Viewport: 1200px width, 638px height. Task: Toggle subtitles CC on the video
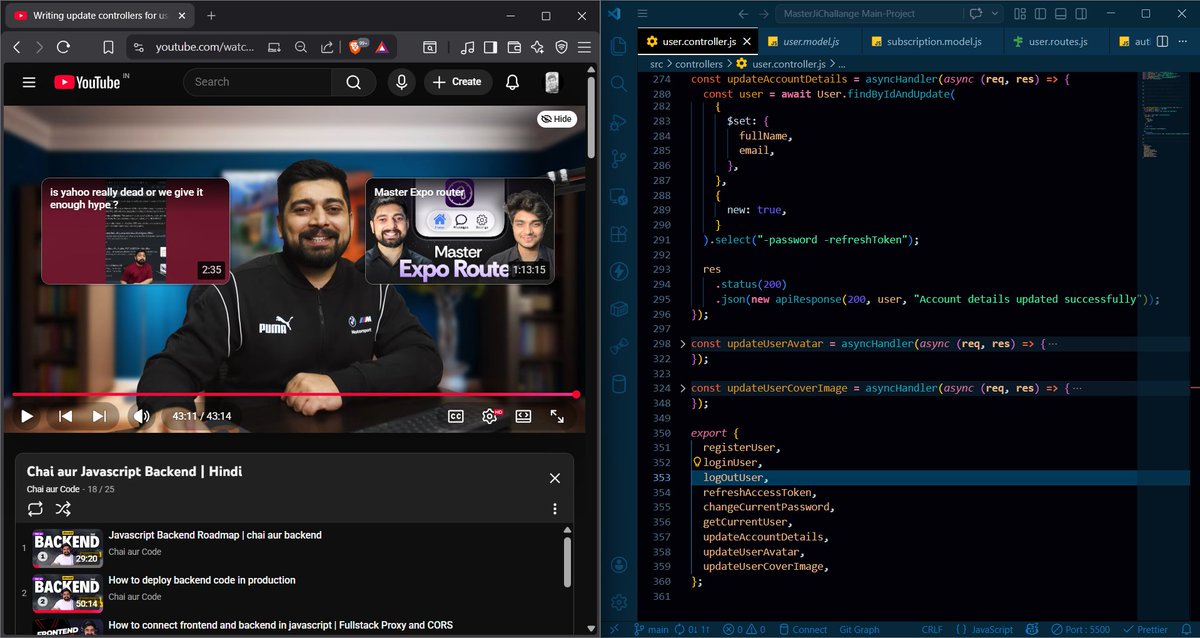455,416
